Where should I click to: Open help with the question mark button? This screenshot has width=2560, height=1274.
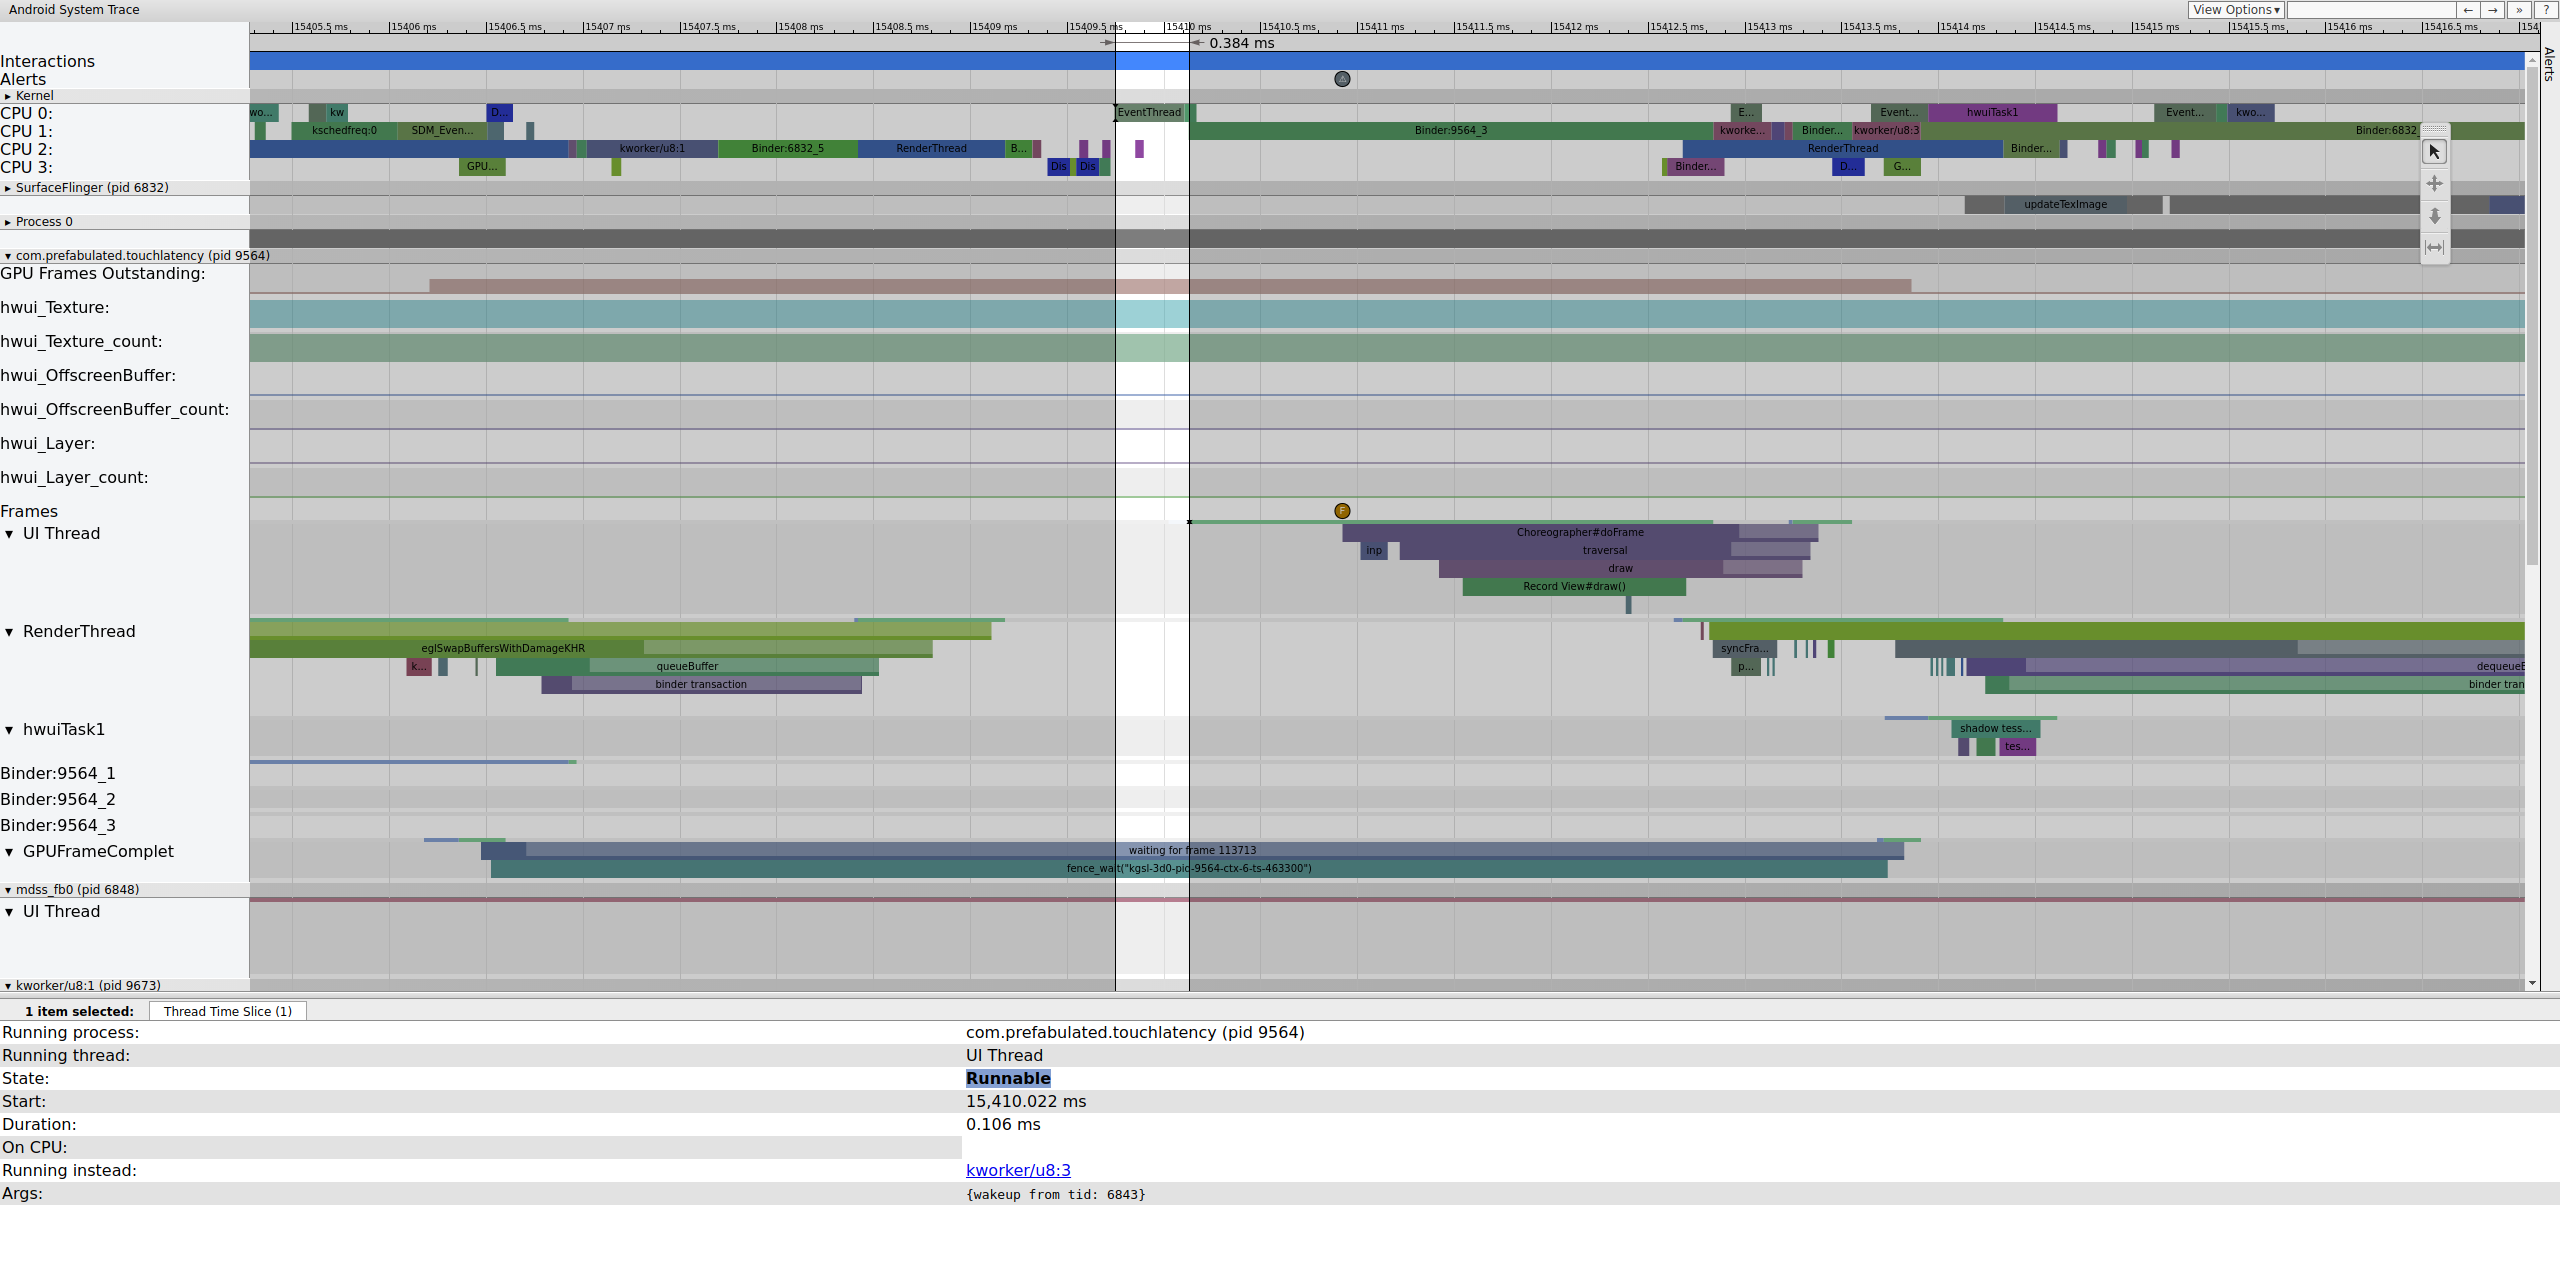pyautogui.click(x=2545, y=10)
